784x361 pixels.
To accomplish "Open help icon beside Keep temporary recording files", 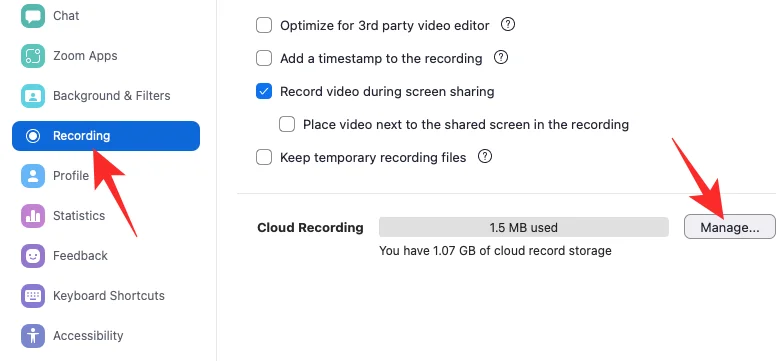I will pyautogui.click(x=485, y=156).
